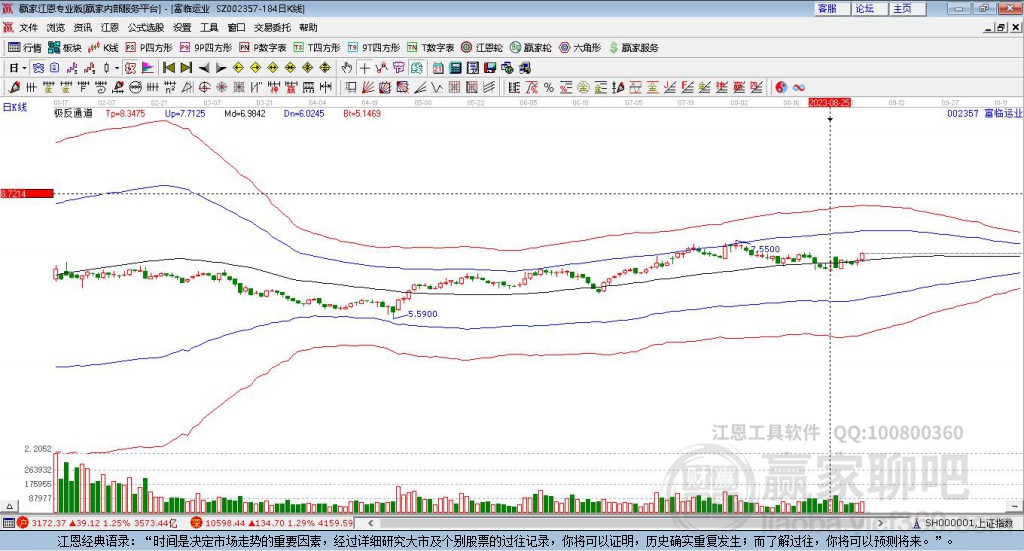Jump to first bar icon
The image size is (1024, 551).
pos(168,68)
